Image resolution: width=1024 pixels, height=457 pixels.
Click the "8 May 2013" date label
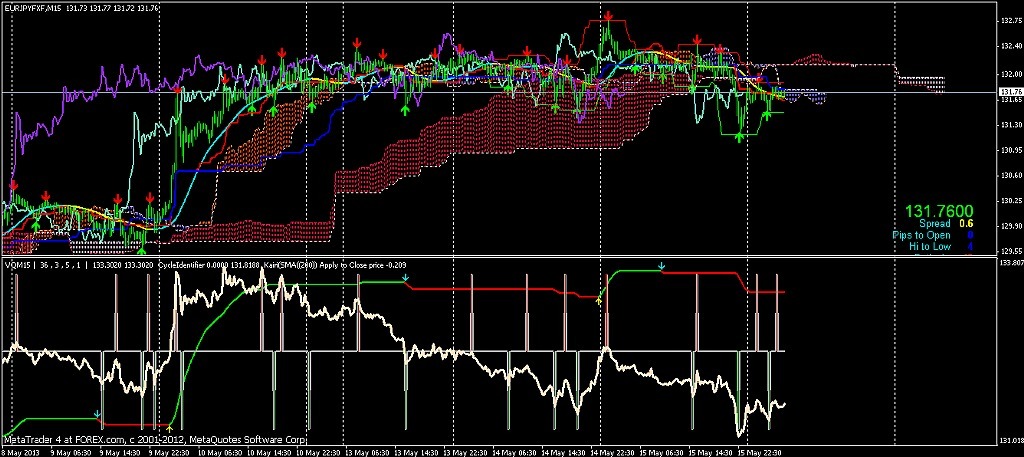click(20, 452)
